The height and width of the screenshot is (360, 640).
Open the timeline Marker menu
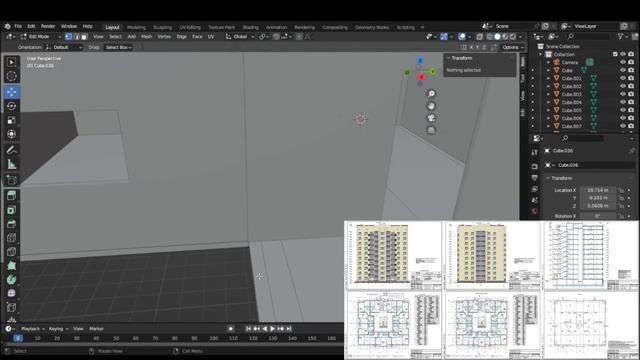coord(96,329)
